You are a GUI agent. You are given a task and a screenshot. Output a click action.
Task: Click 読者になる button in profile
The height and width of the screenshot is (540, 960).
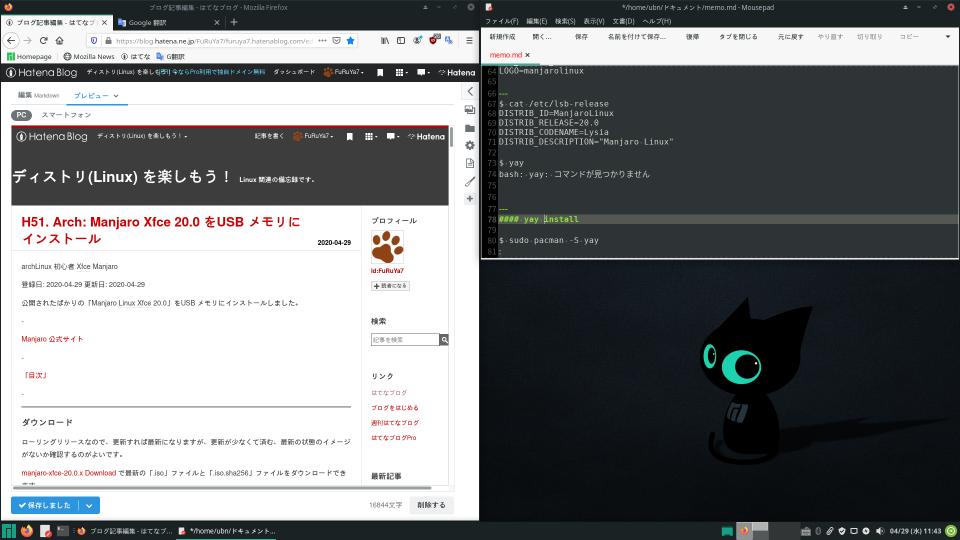pyautogui.click(x=390, y=286)
